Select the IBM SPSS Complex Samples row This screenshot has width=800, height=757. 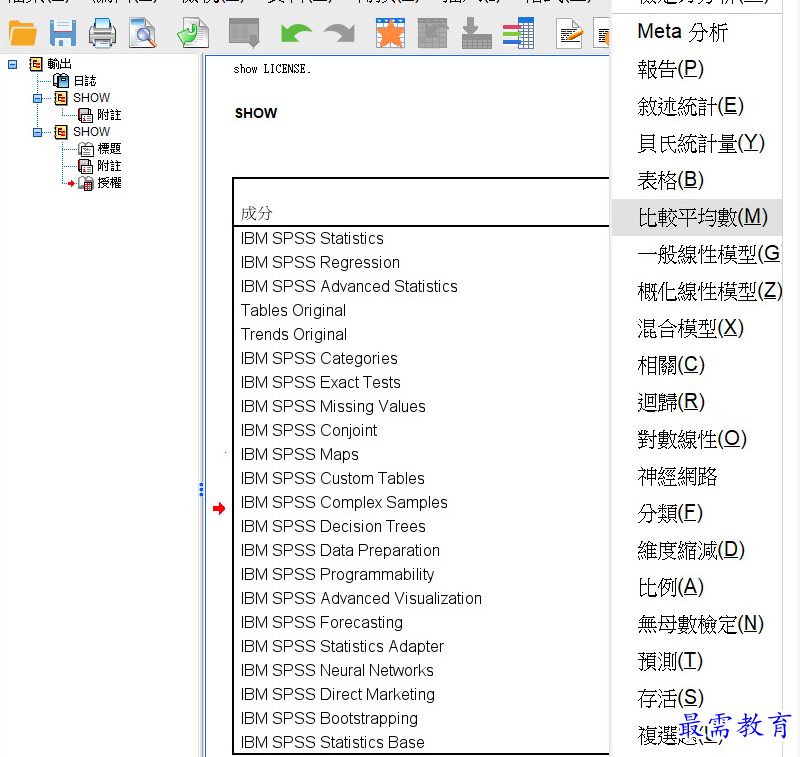click(x=344, y=502)
